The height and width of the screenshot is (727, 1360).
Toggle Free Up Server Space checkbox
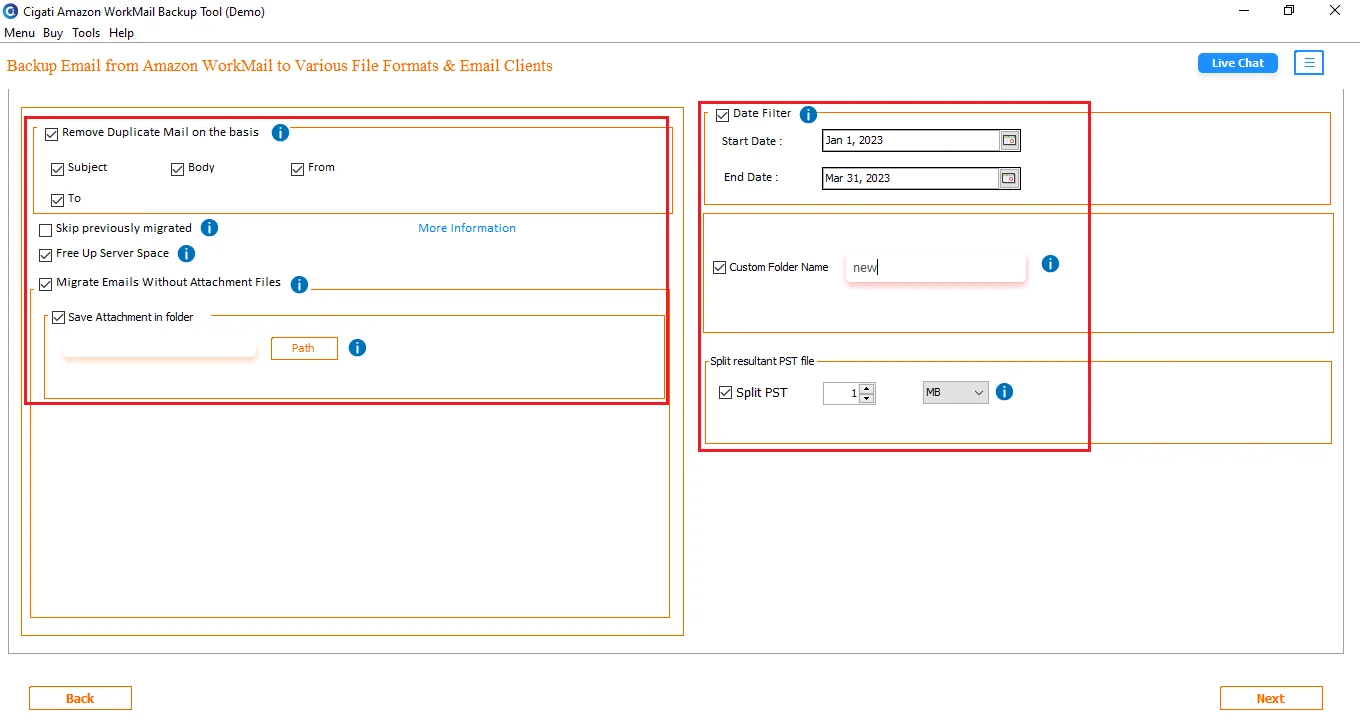click(x=46, y=255)
